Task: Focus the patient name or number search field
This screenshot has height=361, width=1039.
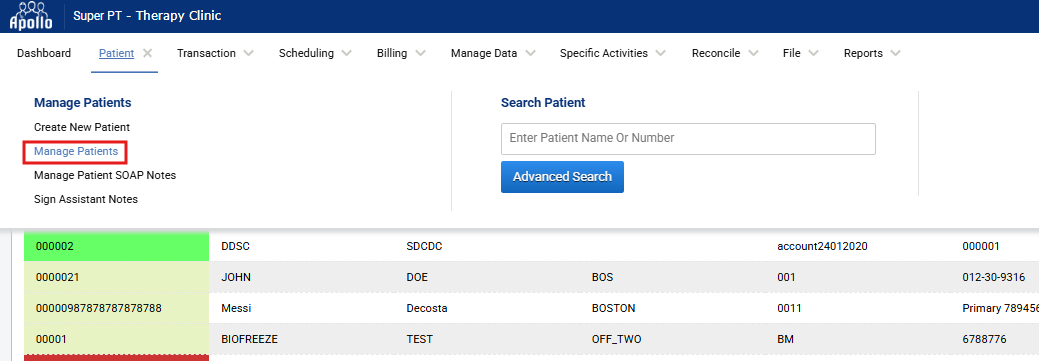Action: 688,138
